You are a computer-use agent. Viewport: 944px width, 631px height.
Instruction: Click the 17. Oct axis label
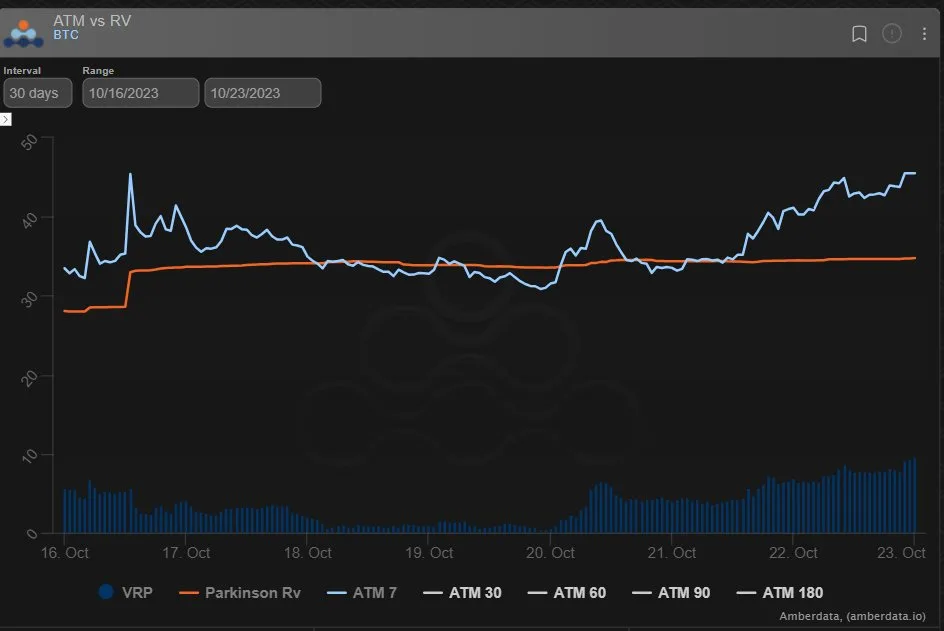186,553
